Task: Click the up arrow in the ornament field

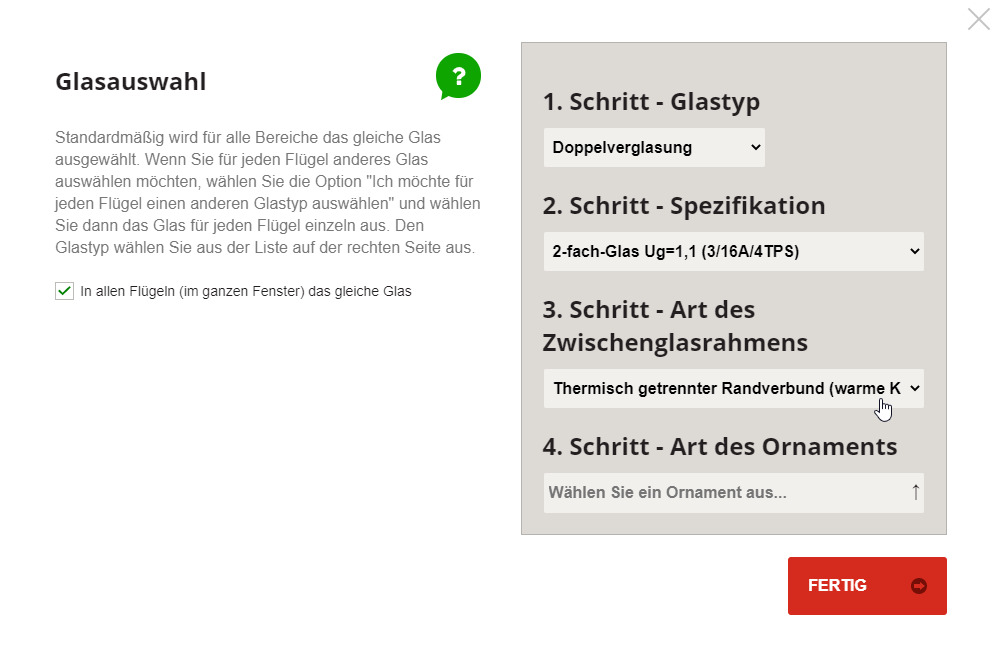Action: pos(915,492)
